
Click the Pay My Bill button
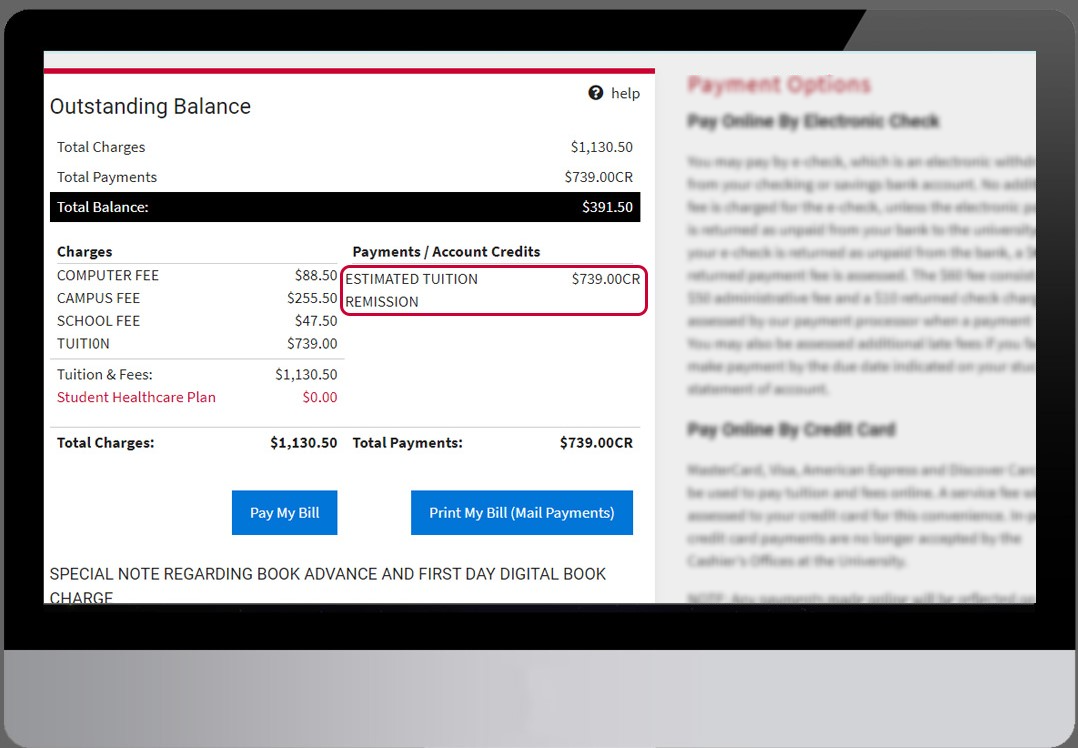(x=284, y=512)
